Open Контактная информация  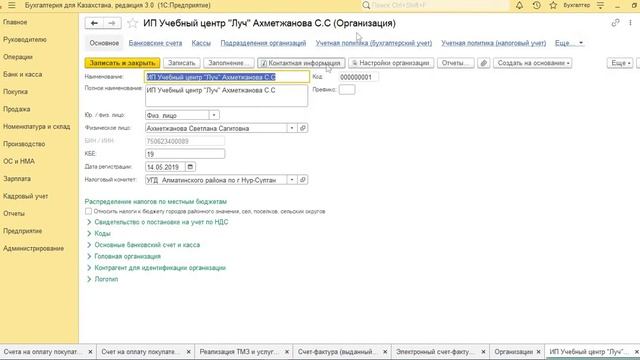pyautogui.click(x=301, y=63)
